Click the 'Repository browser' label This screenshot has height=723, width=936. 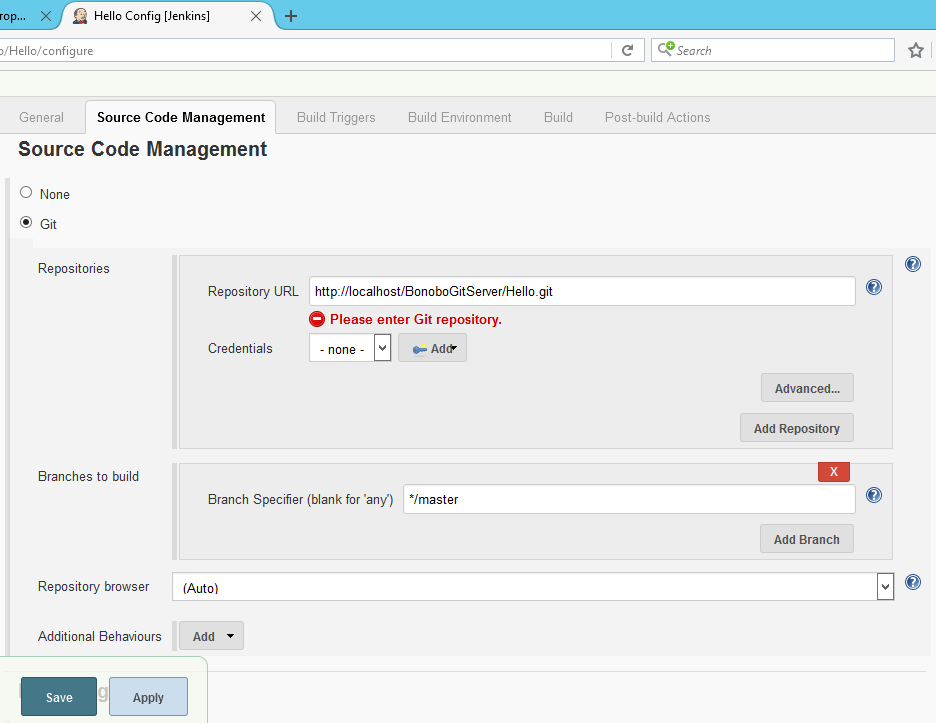pos(94,586)
